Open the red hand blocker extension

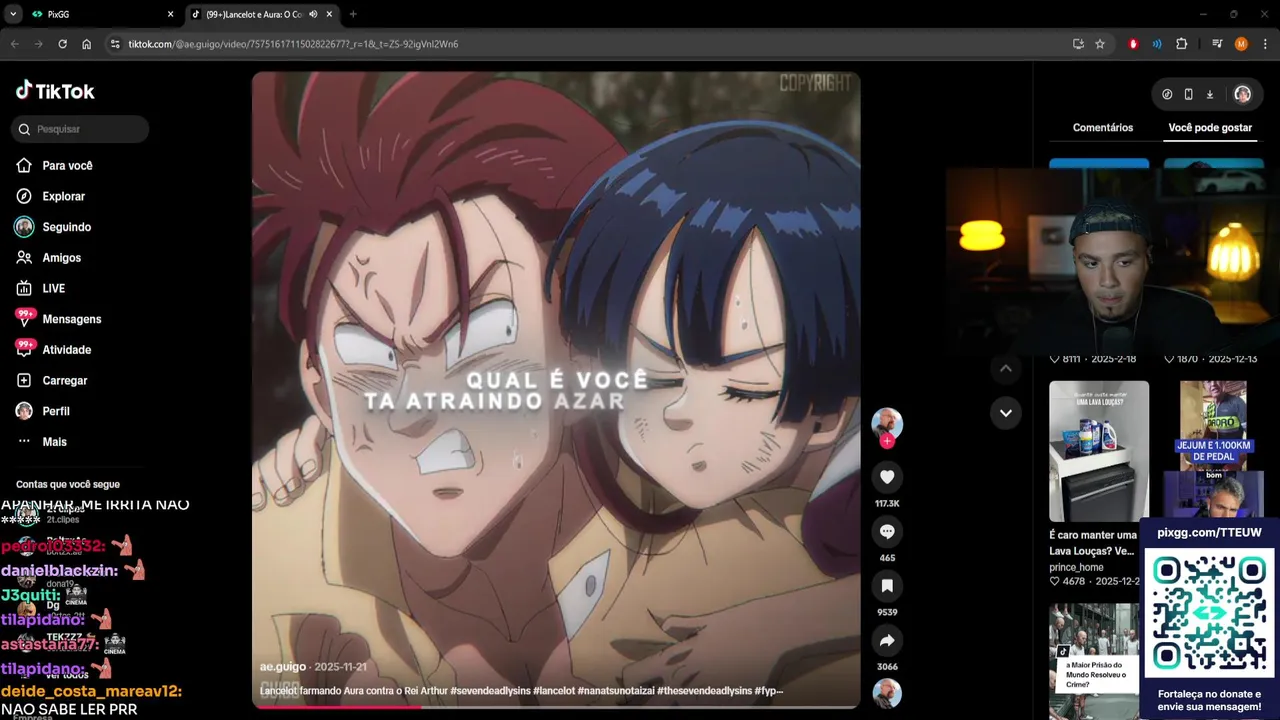(x=1133, y=44)
